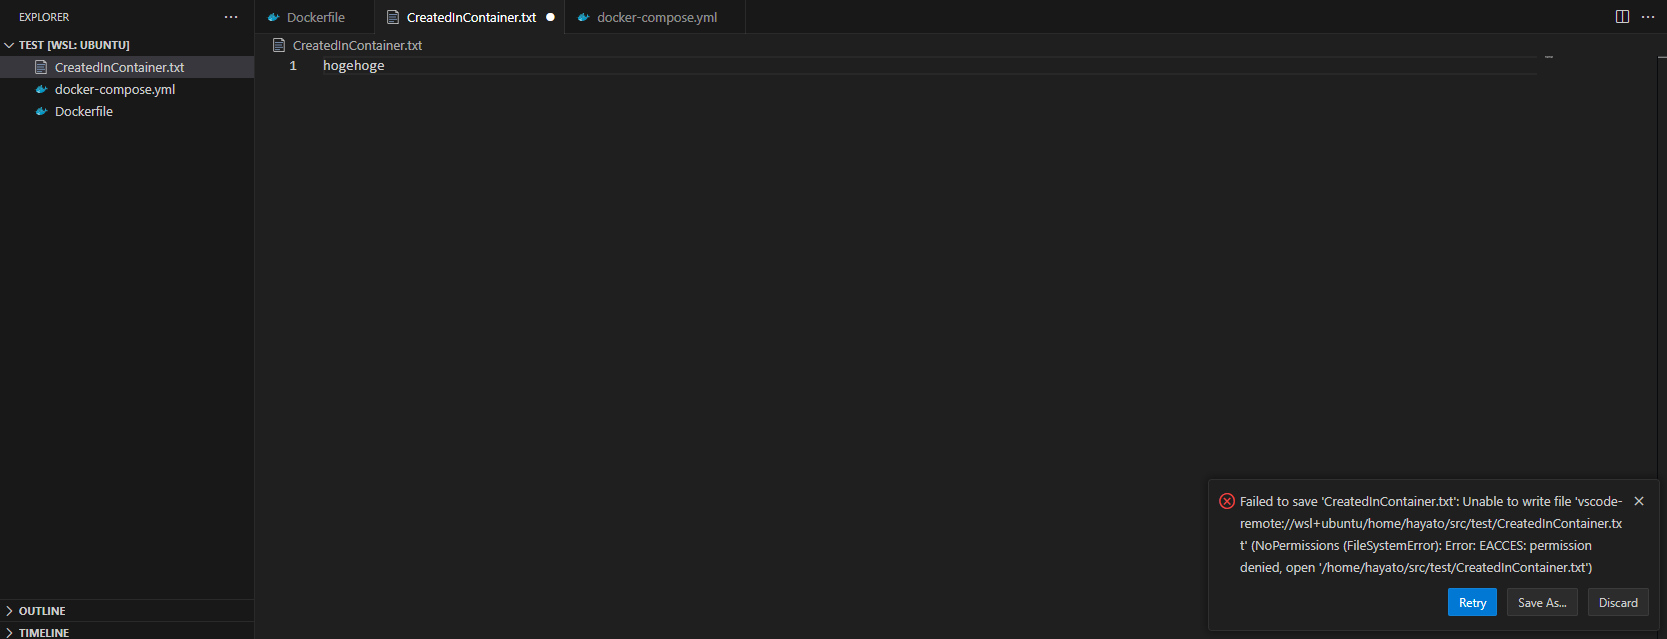This screenshot has width=1667, height=639.
Task: Click the red error icon in notification
Action: 1227,501
